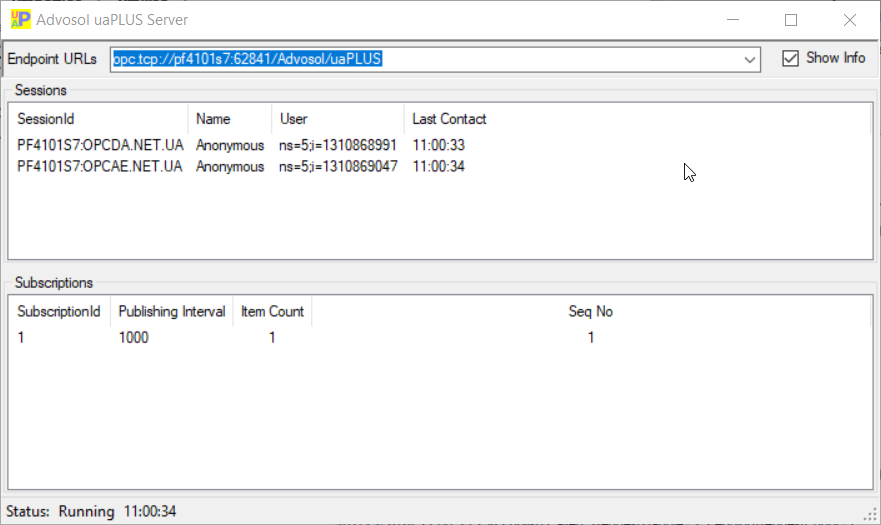Maximize the Advosol uaPLUS Server window

click(x=791, y=20)
